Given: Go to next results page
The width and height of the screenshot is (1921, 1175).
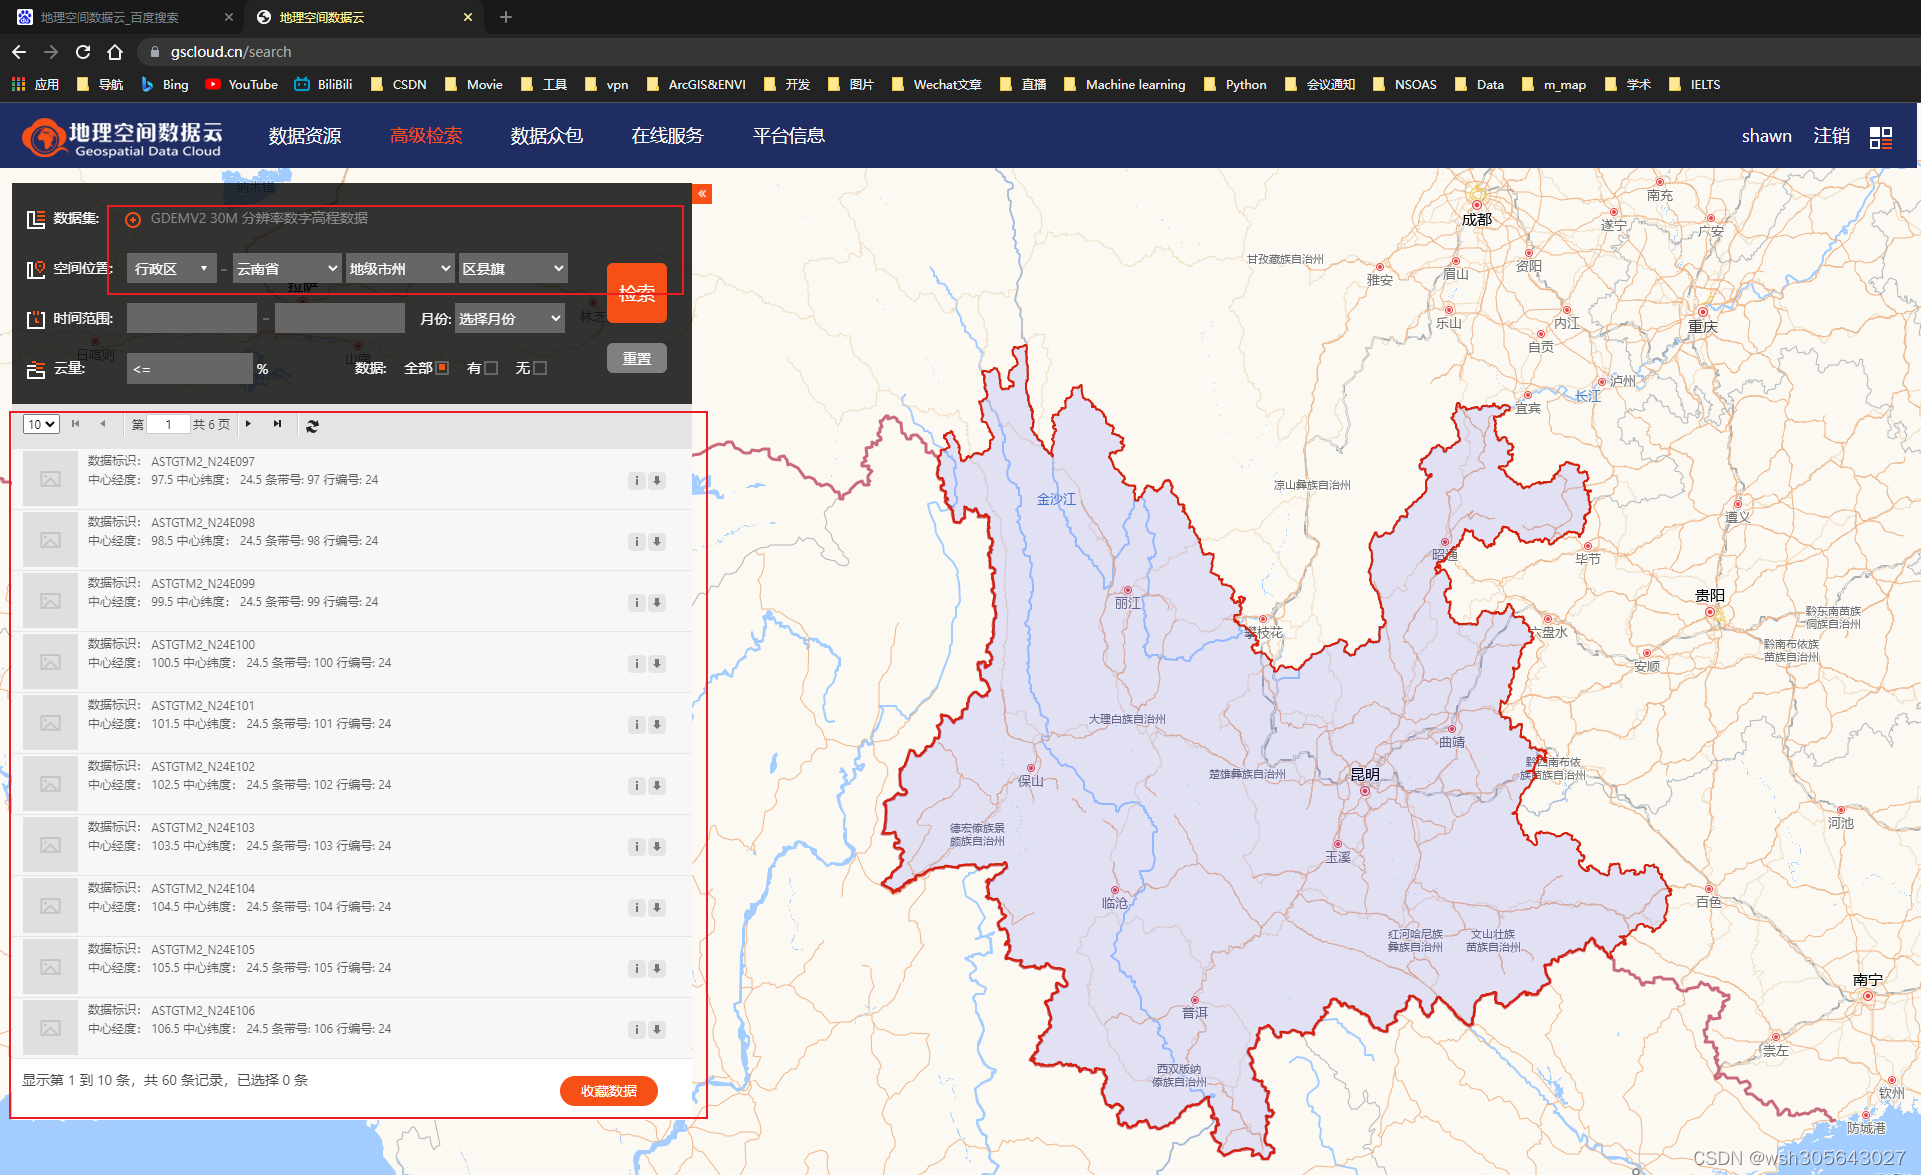Looking at the screenshot, I should click(248, 424).
